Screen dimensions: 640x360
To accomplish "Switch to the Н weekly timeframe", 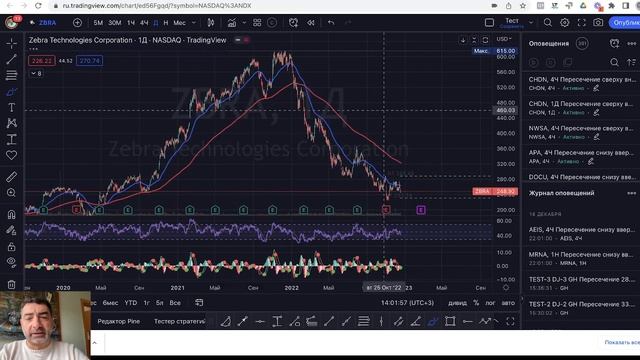I will pyautogui.click(x=166, y=23).
